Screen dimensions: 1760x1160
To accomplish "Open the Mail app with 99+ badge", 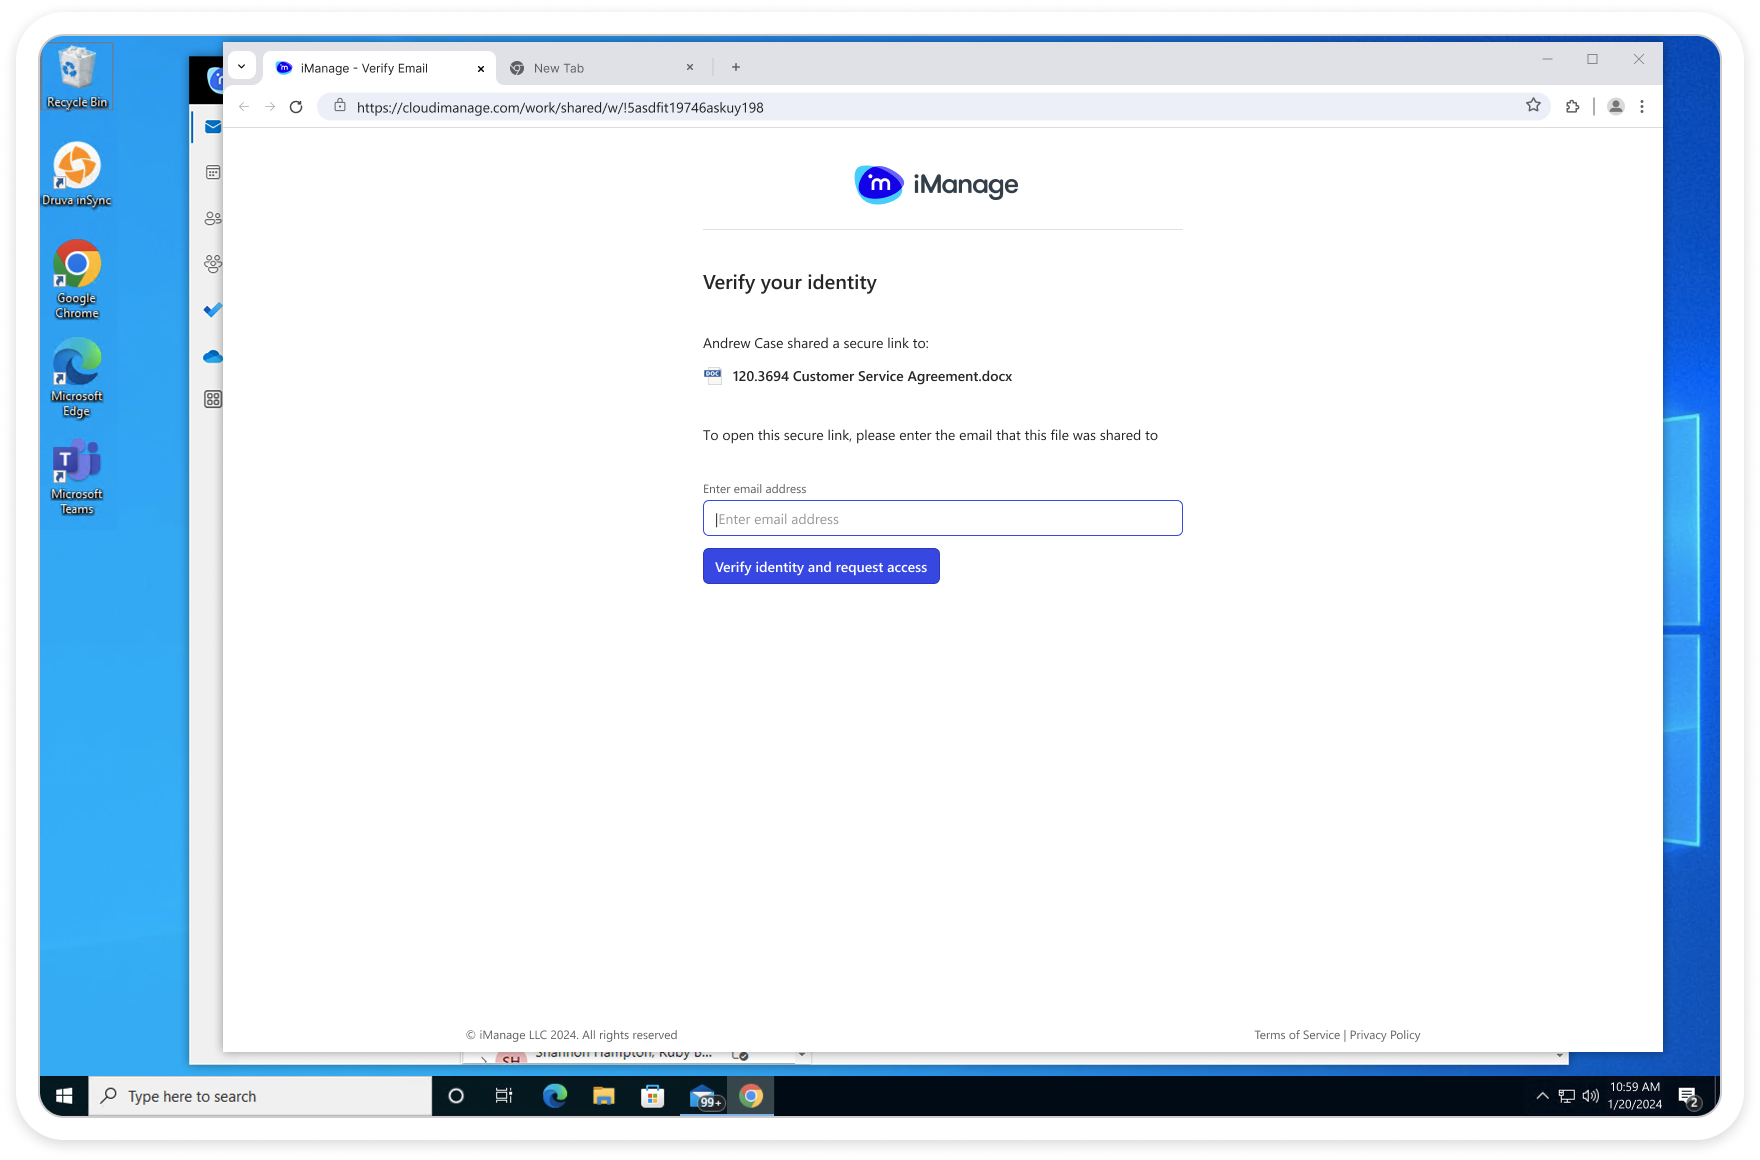I will [x=704, y=1096].
